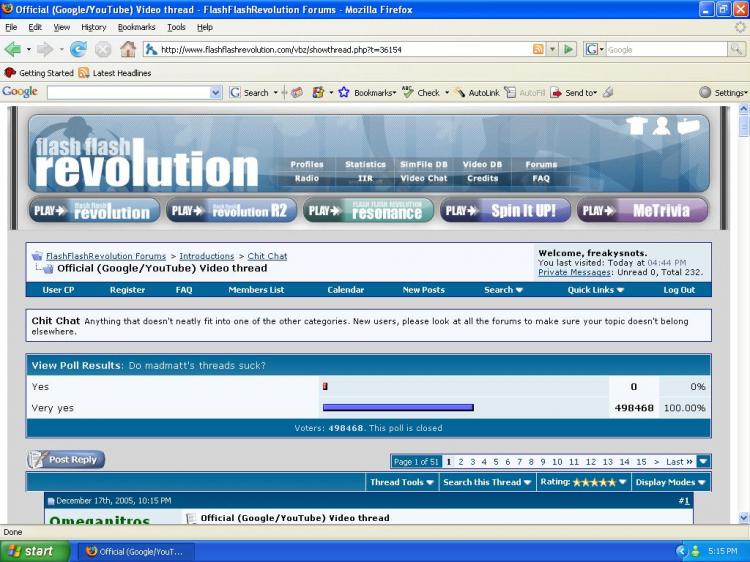This screenshot has height=562, width=750.
Task: Click the page scrollbar down arrow
Action: coord(744,518)
